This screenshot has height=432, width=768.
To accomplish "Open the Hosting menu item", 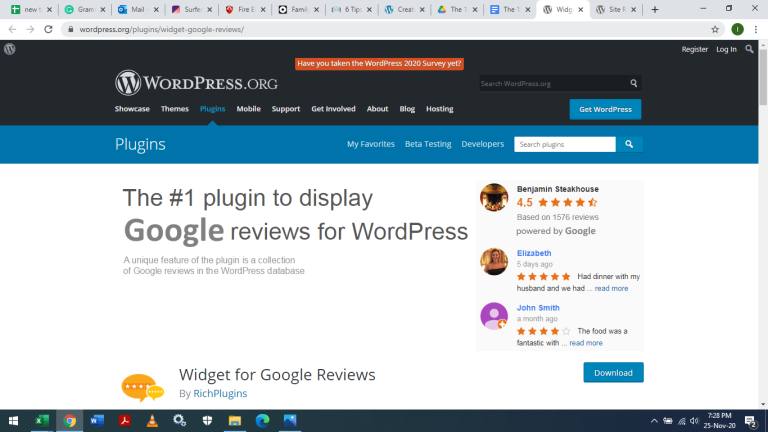I will 439,109.
